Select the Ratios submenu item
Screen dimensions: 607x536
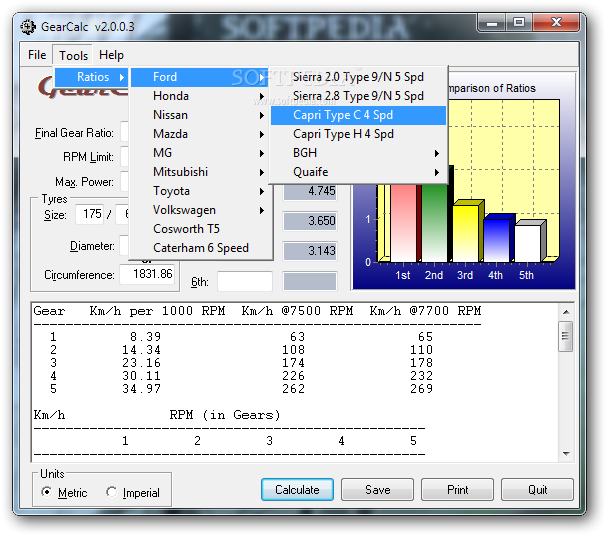pyautogui.click(x=91, y=77)
